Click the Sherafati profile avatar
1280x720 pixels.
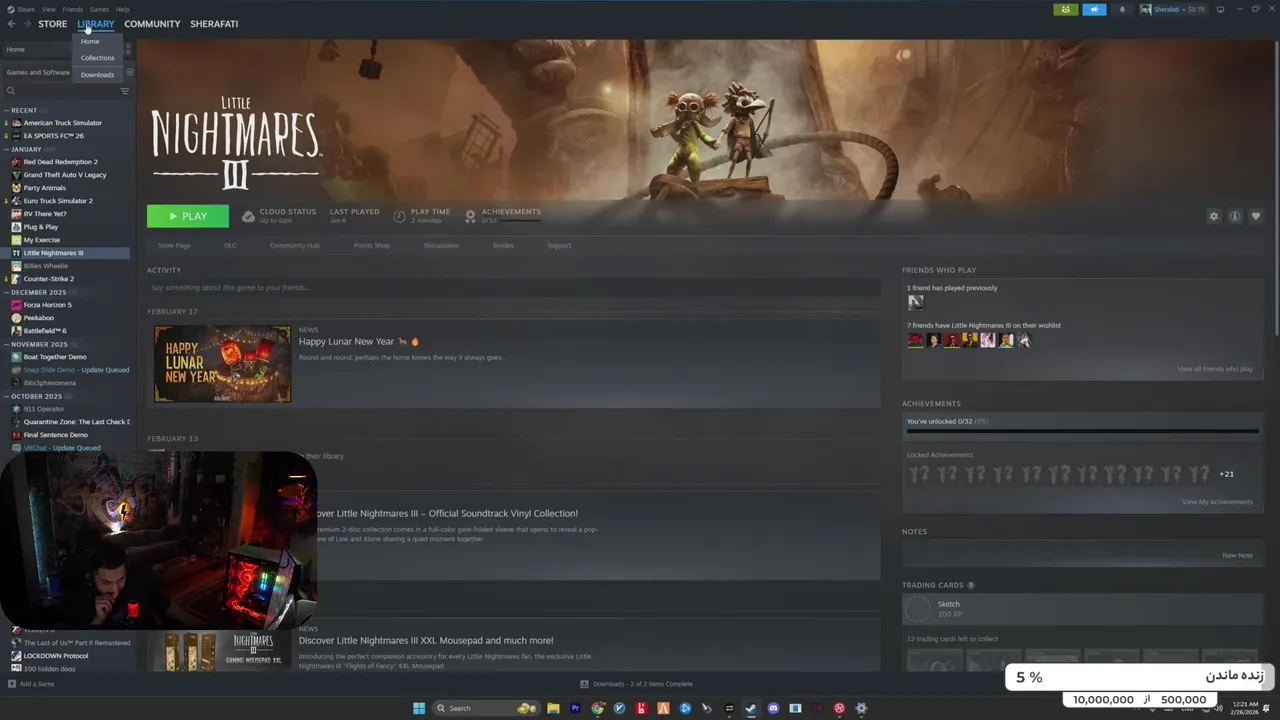[1146, 10]
